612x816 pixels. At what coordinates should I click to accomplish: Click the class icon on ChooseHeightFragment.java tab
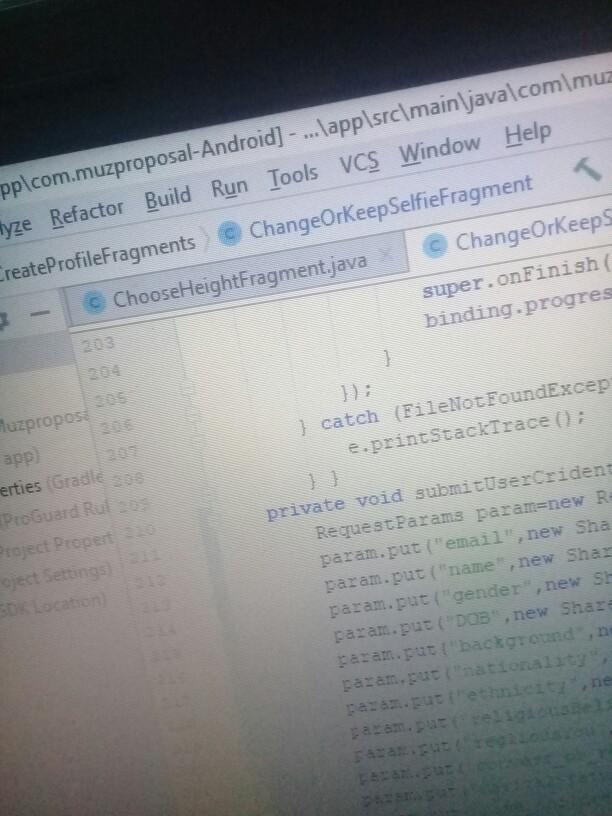click(x=96, y=299)
